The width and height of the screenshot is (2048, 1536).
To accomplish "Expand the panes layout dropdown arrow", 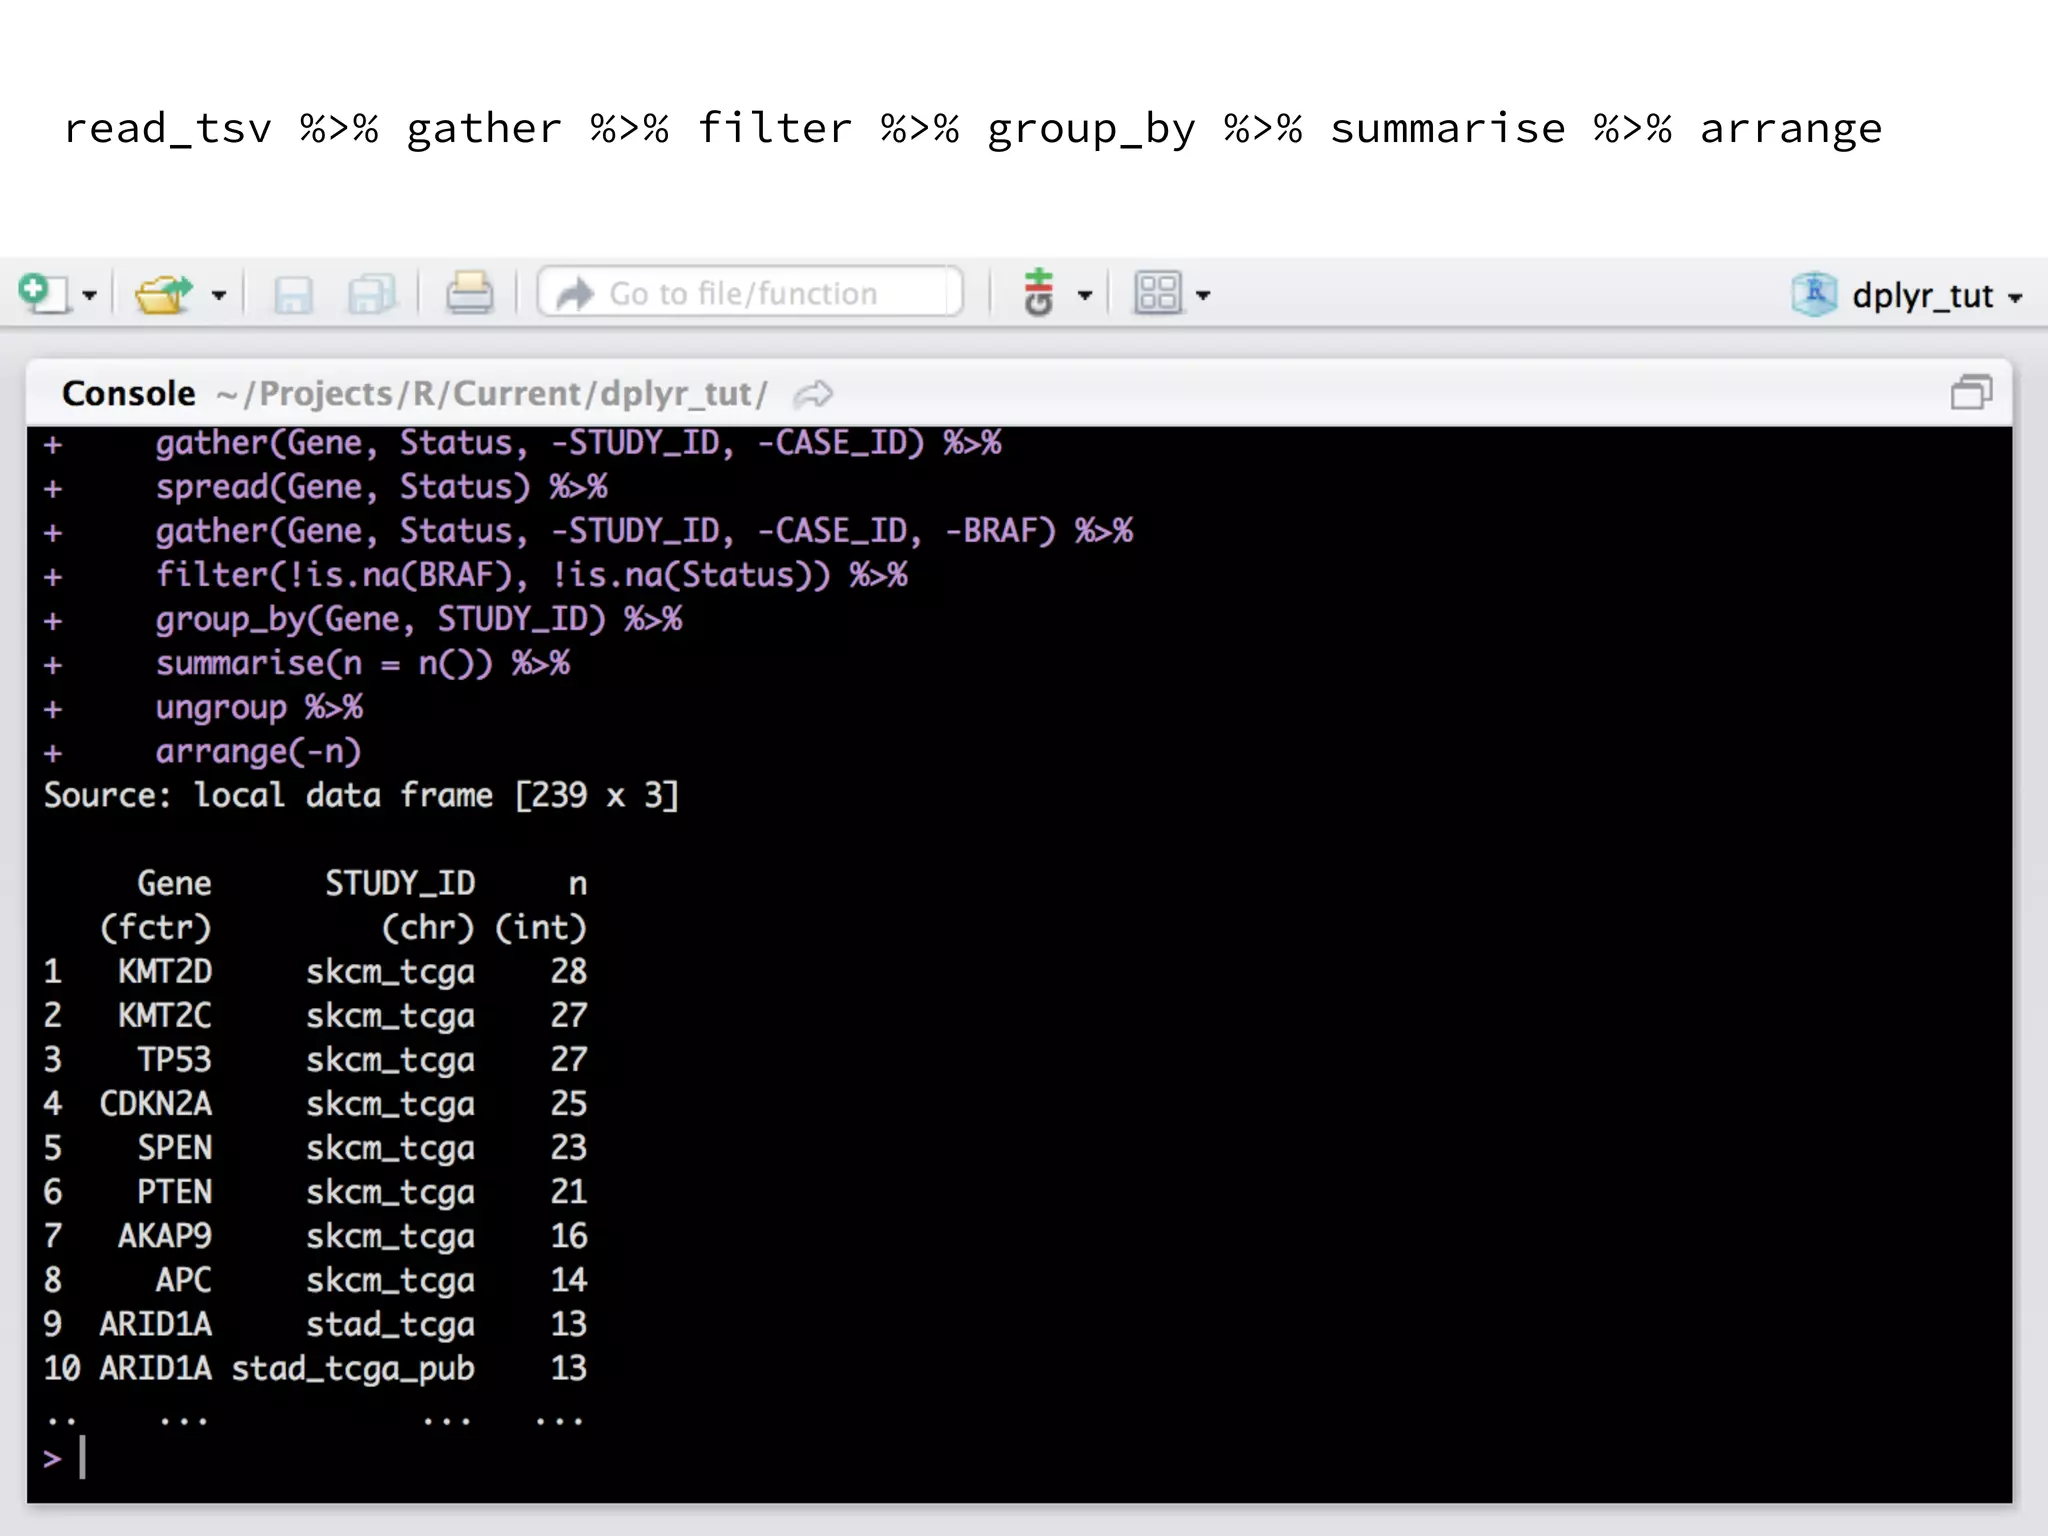I will (1203, 295).
